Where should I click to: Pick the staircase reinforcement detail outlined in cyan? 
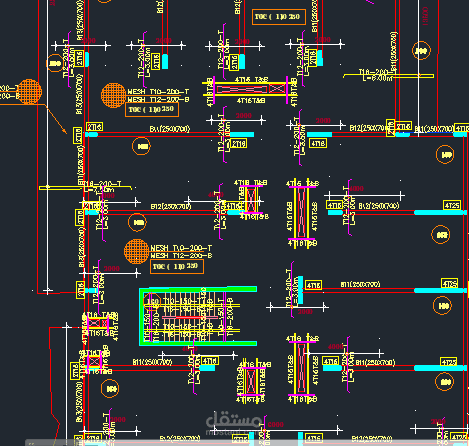198,316
